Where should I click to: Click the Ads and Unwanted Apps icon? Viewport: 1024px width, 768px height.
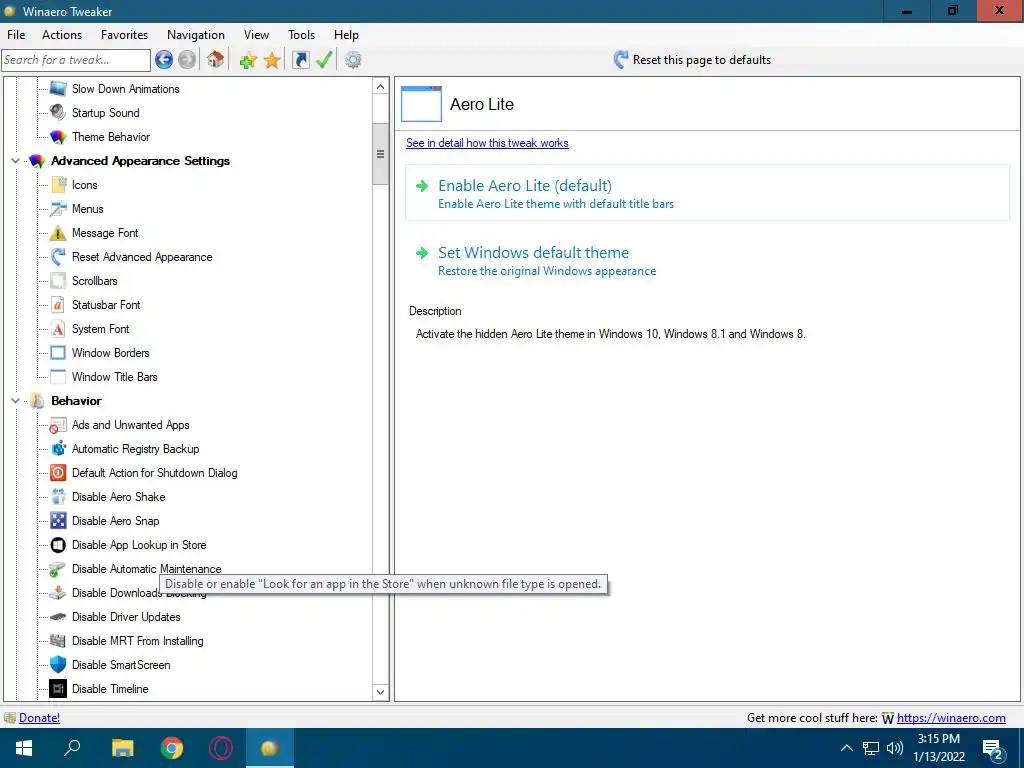click(58, 425)
